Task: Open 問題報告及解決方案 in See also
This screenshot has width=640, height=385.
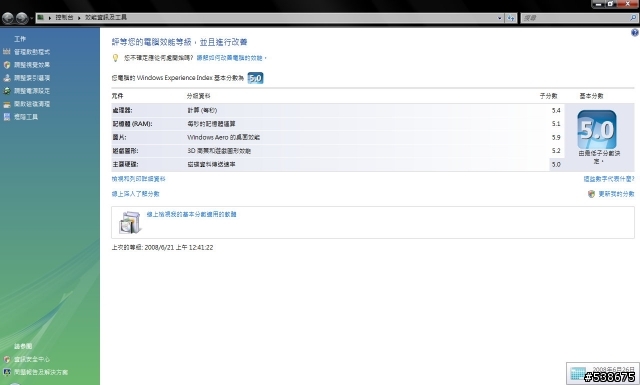Action: coord(41,372)
